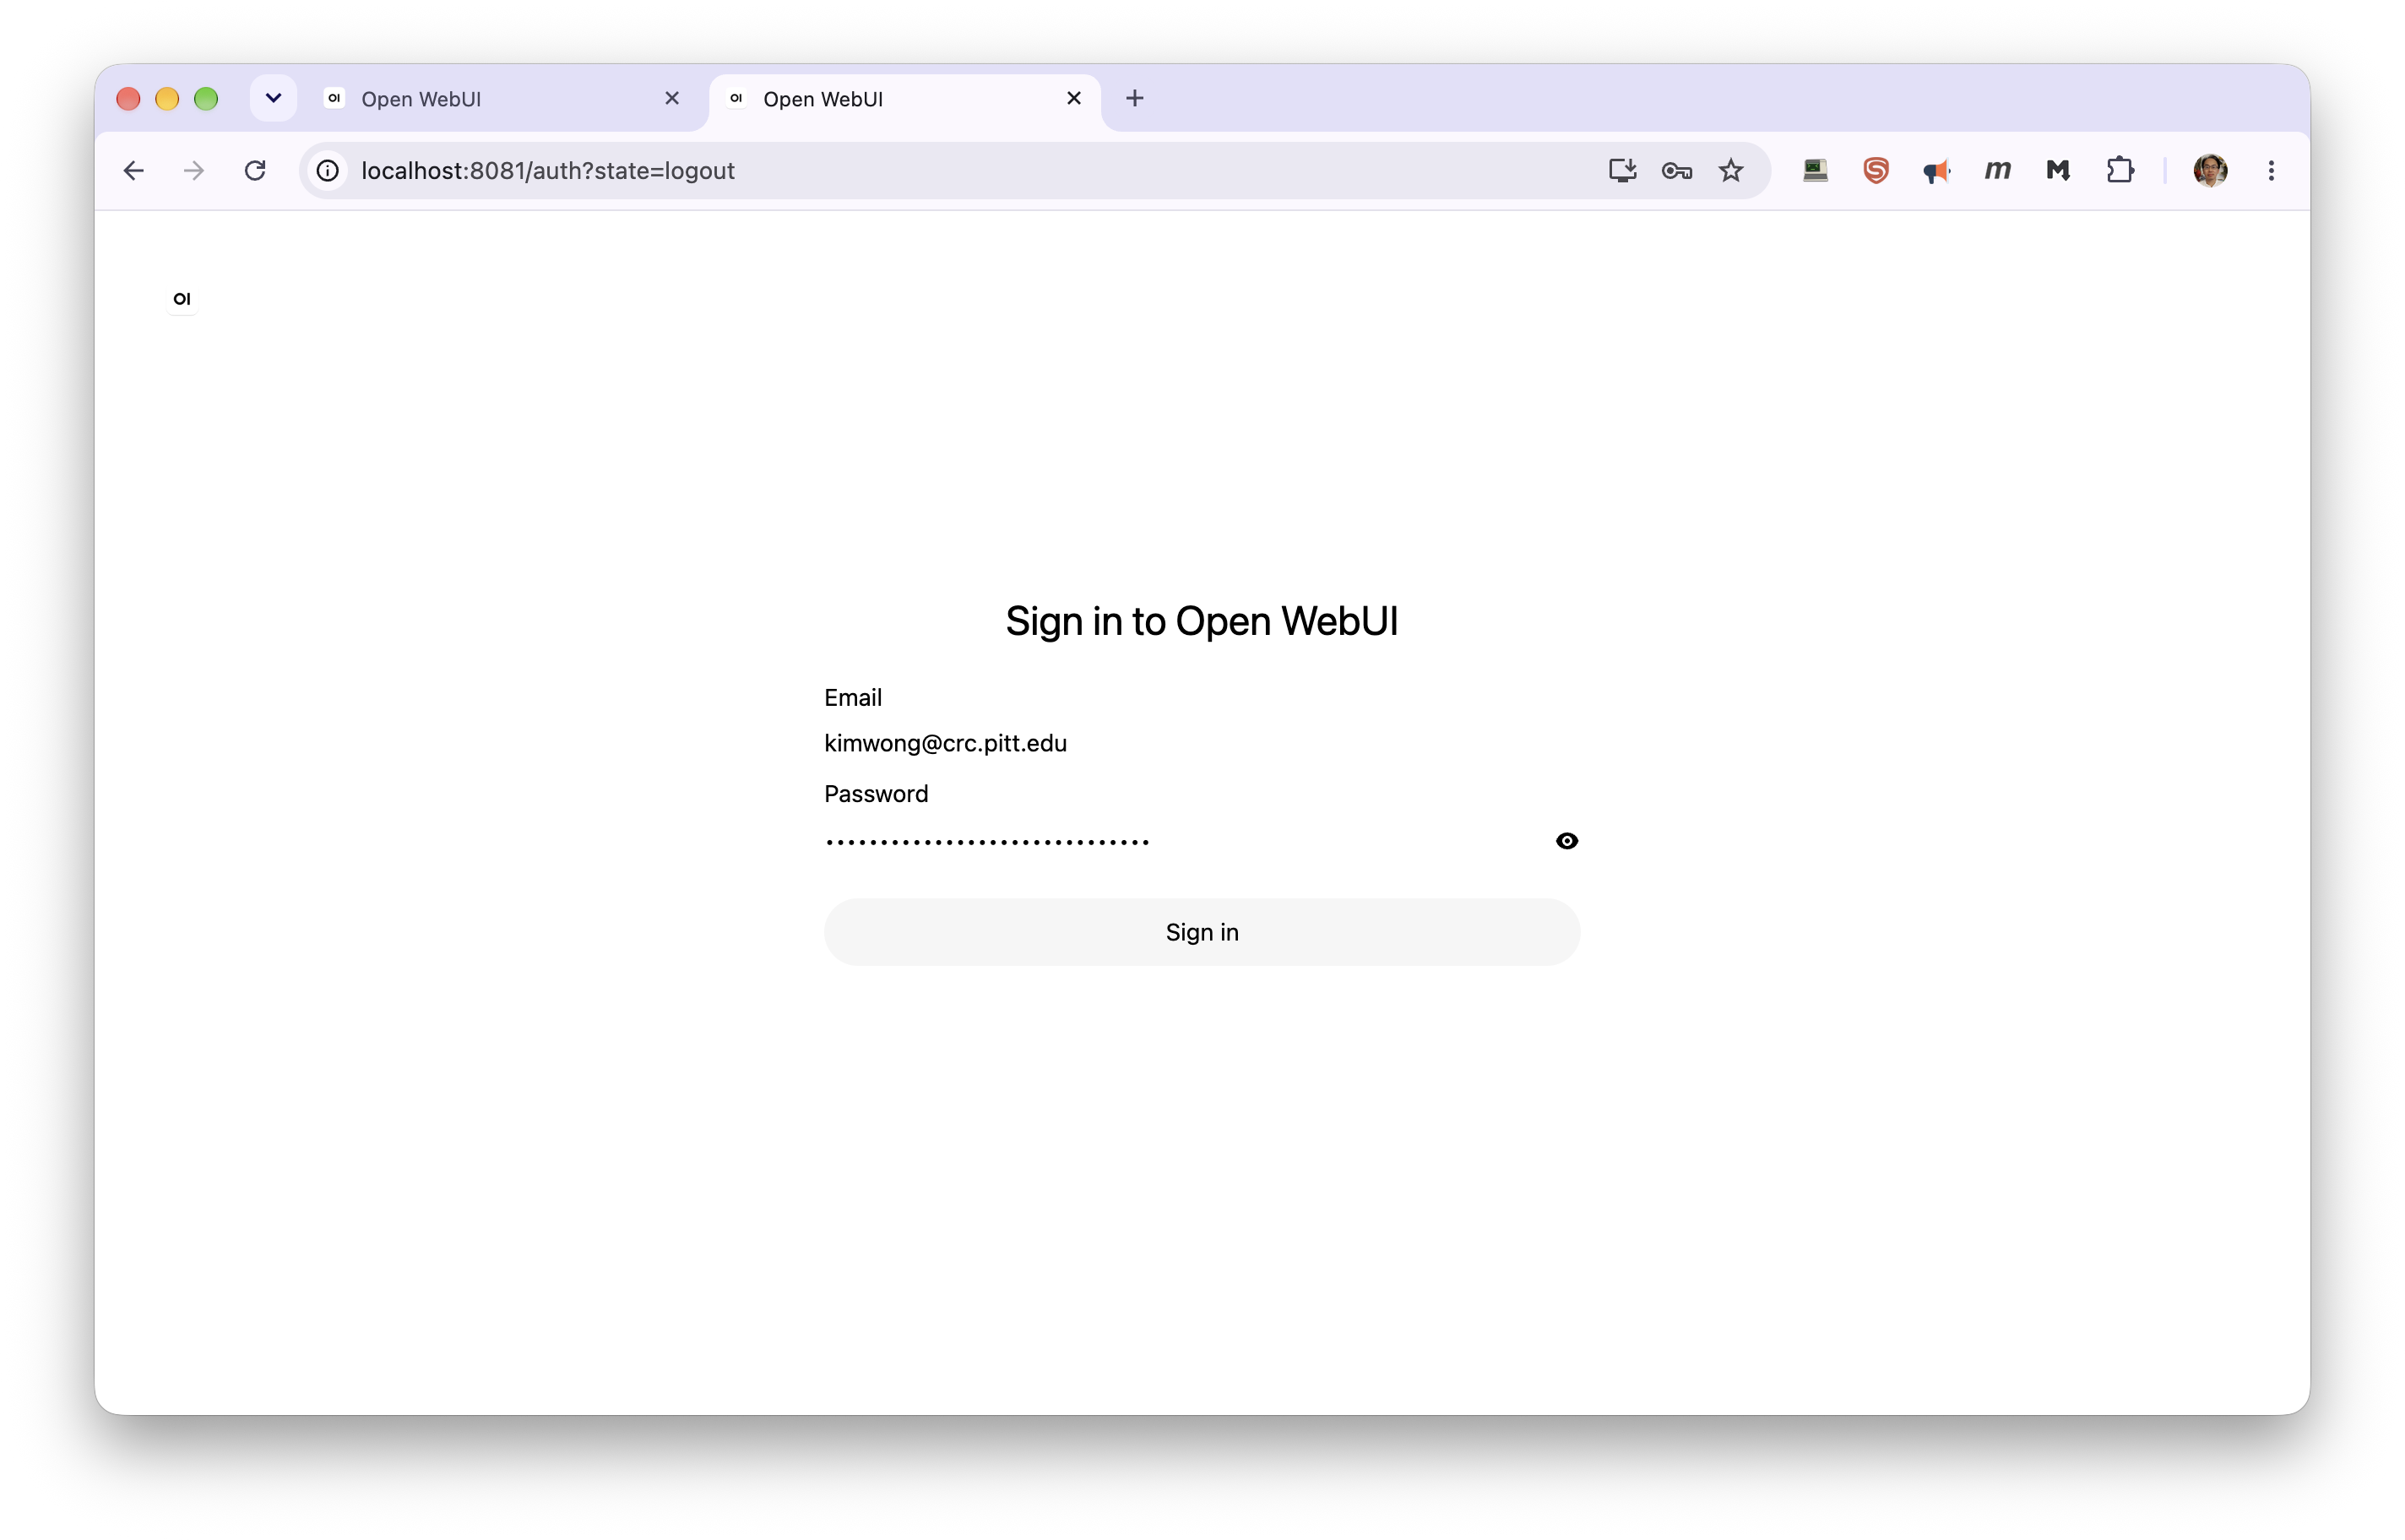2405x1540 pixels.
Task: Reload the page
Action: [256, 171]
